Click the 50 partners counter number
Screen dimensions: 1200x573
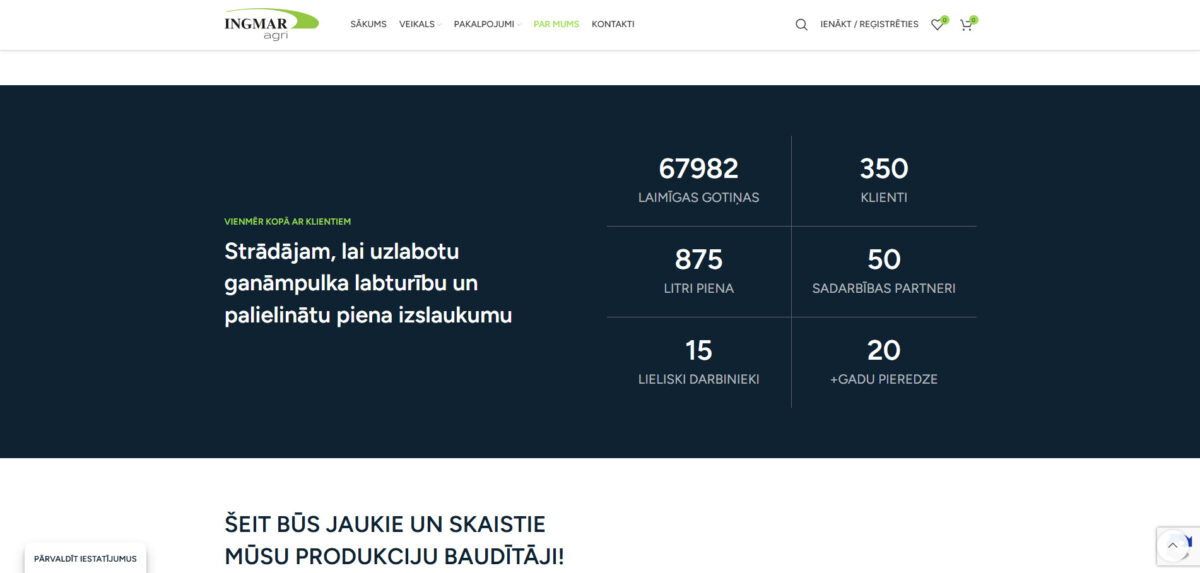tap(884, 259)
